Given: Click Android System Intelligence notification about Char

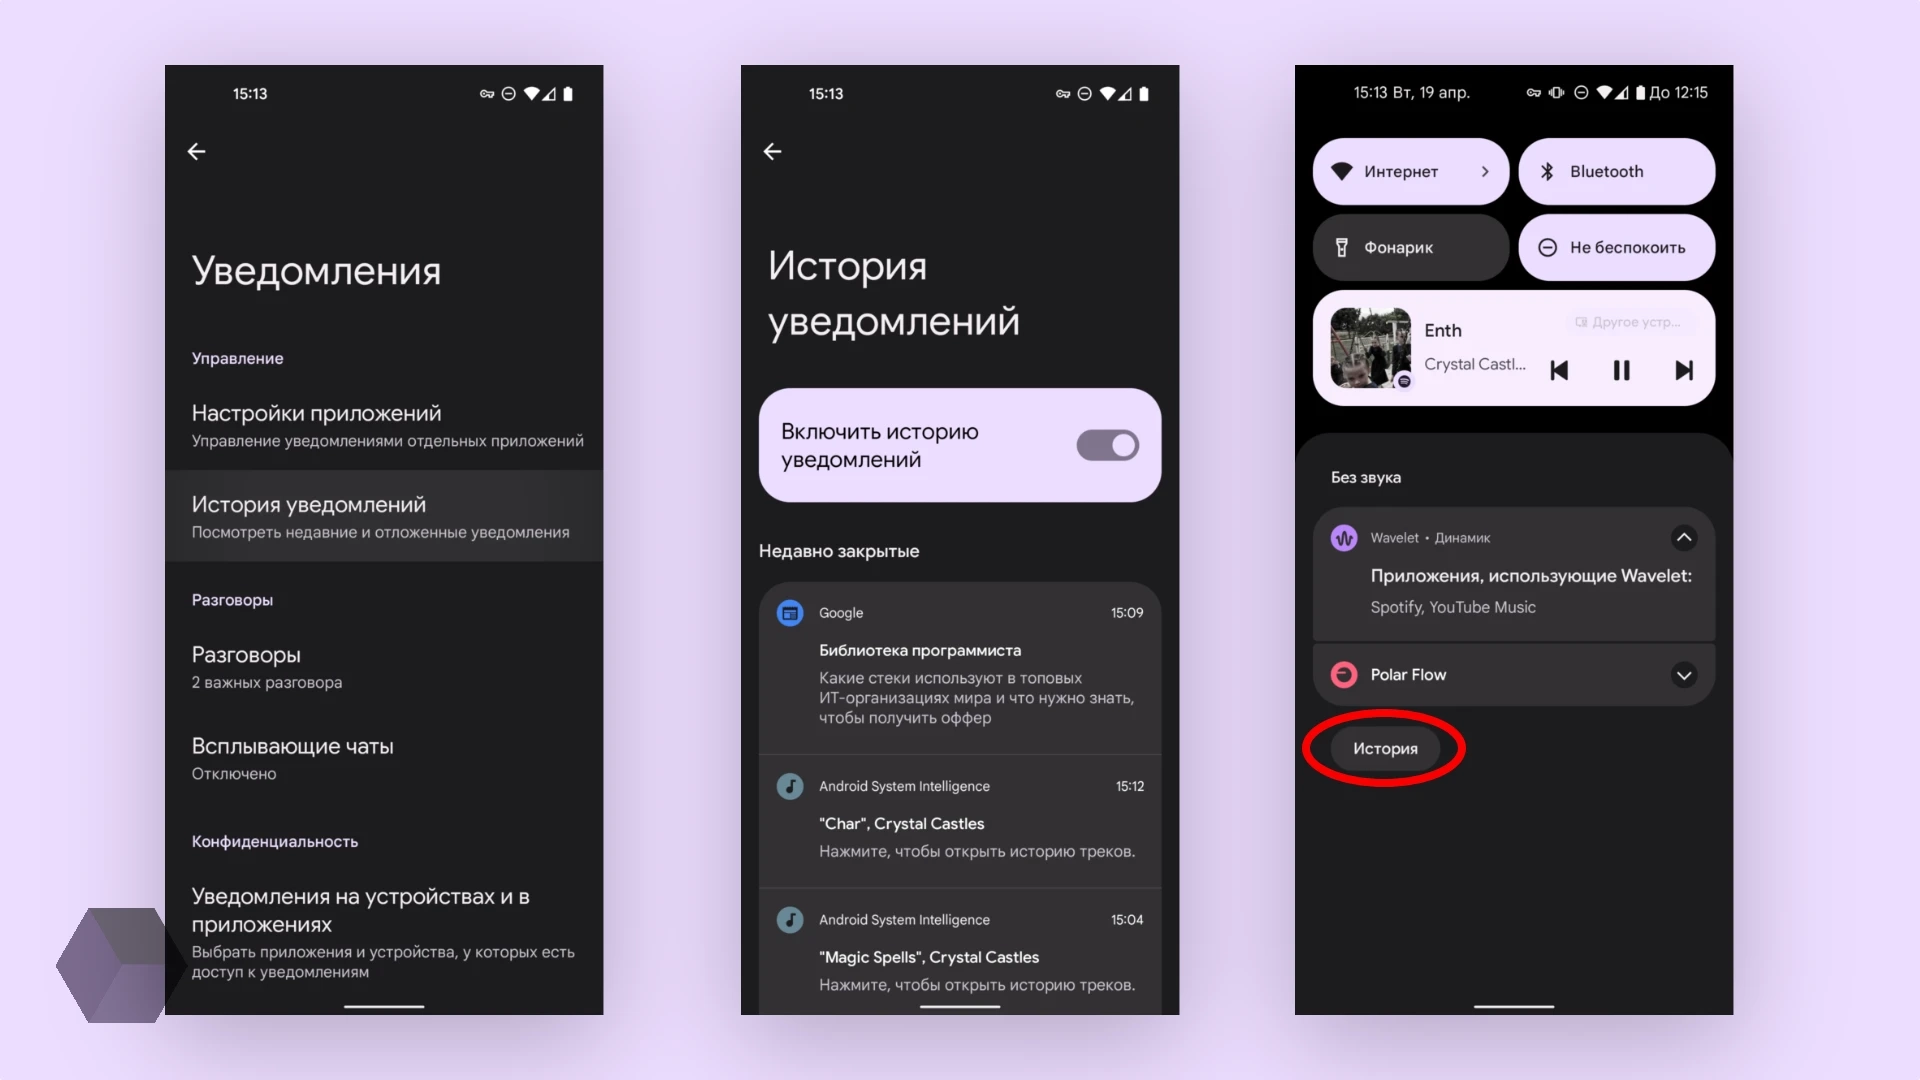Looking at the screenshot, I should tap(959, 820).
